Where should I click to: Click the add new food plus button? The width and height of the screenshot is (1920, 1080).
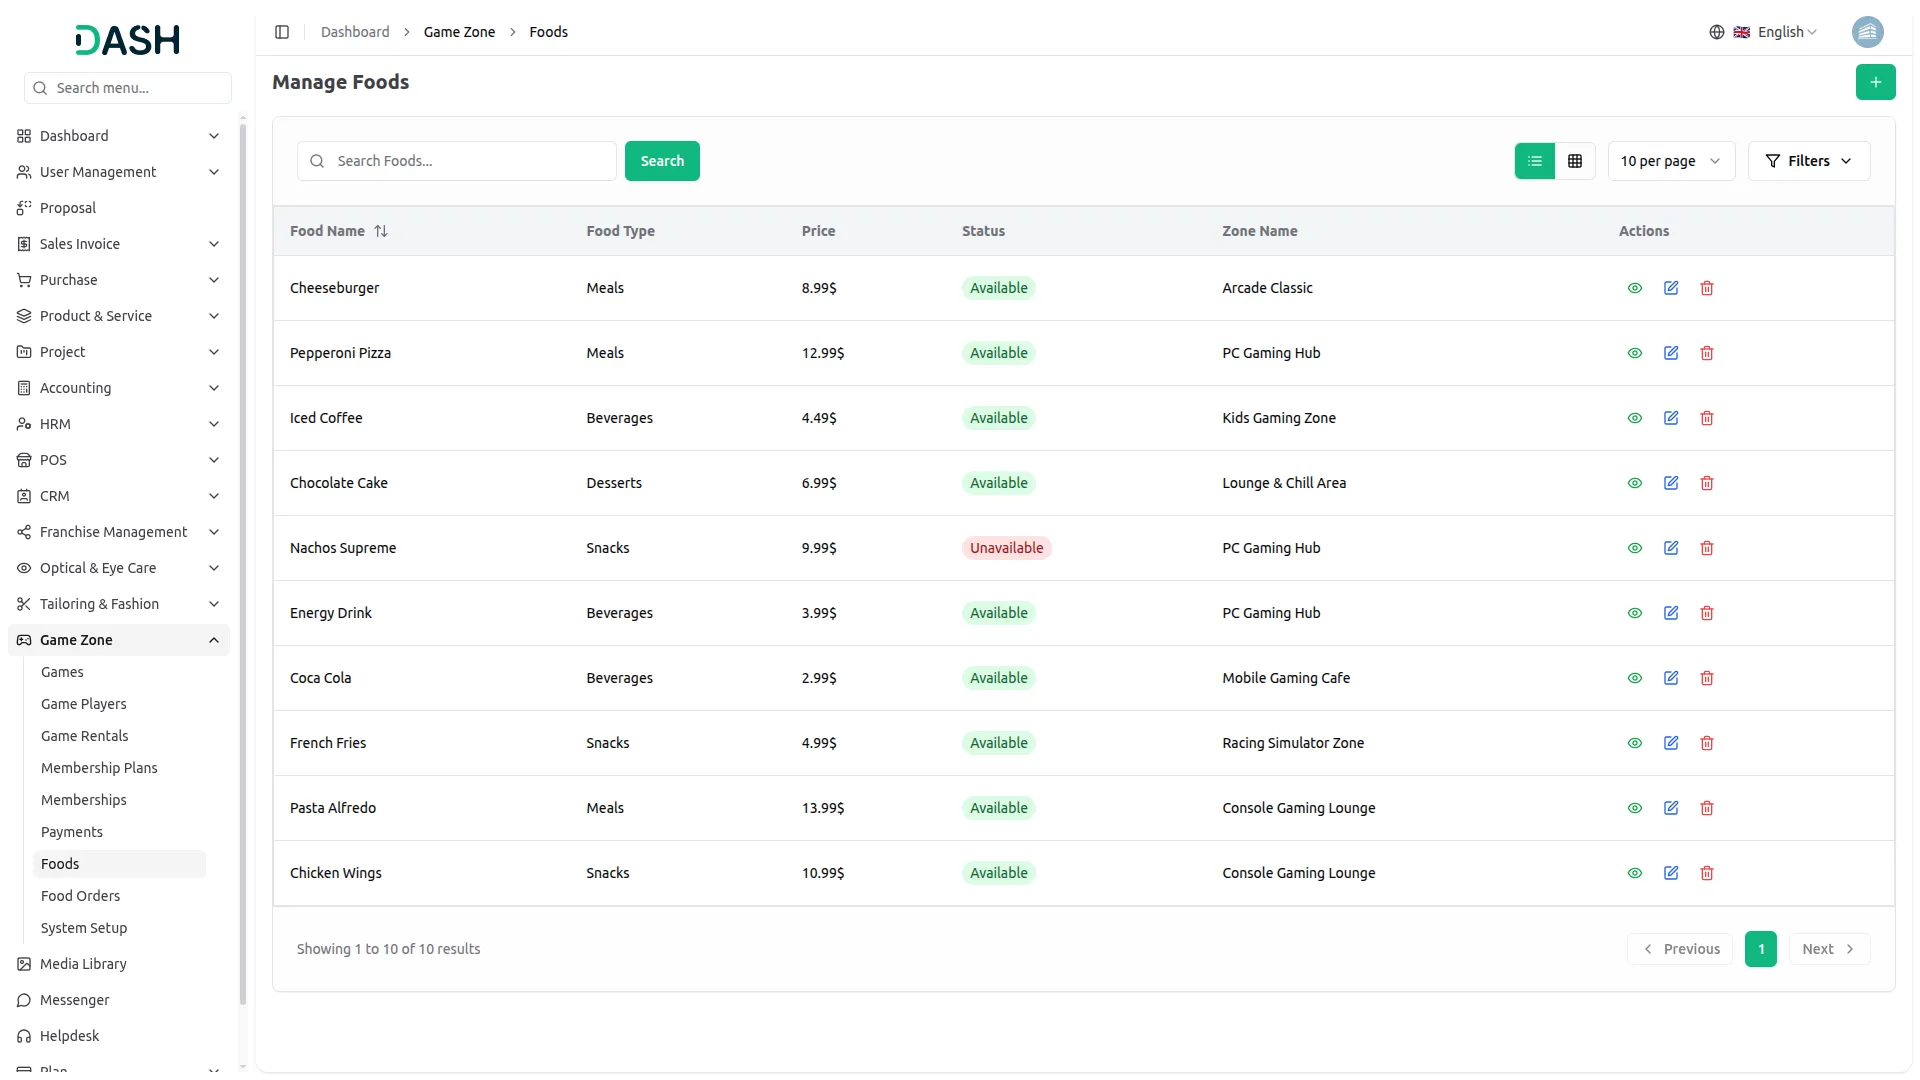click(x=1875, y=82)
